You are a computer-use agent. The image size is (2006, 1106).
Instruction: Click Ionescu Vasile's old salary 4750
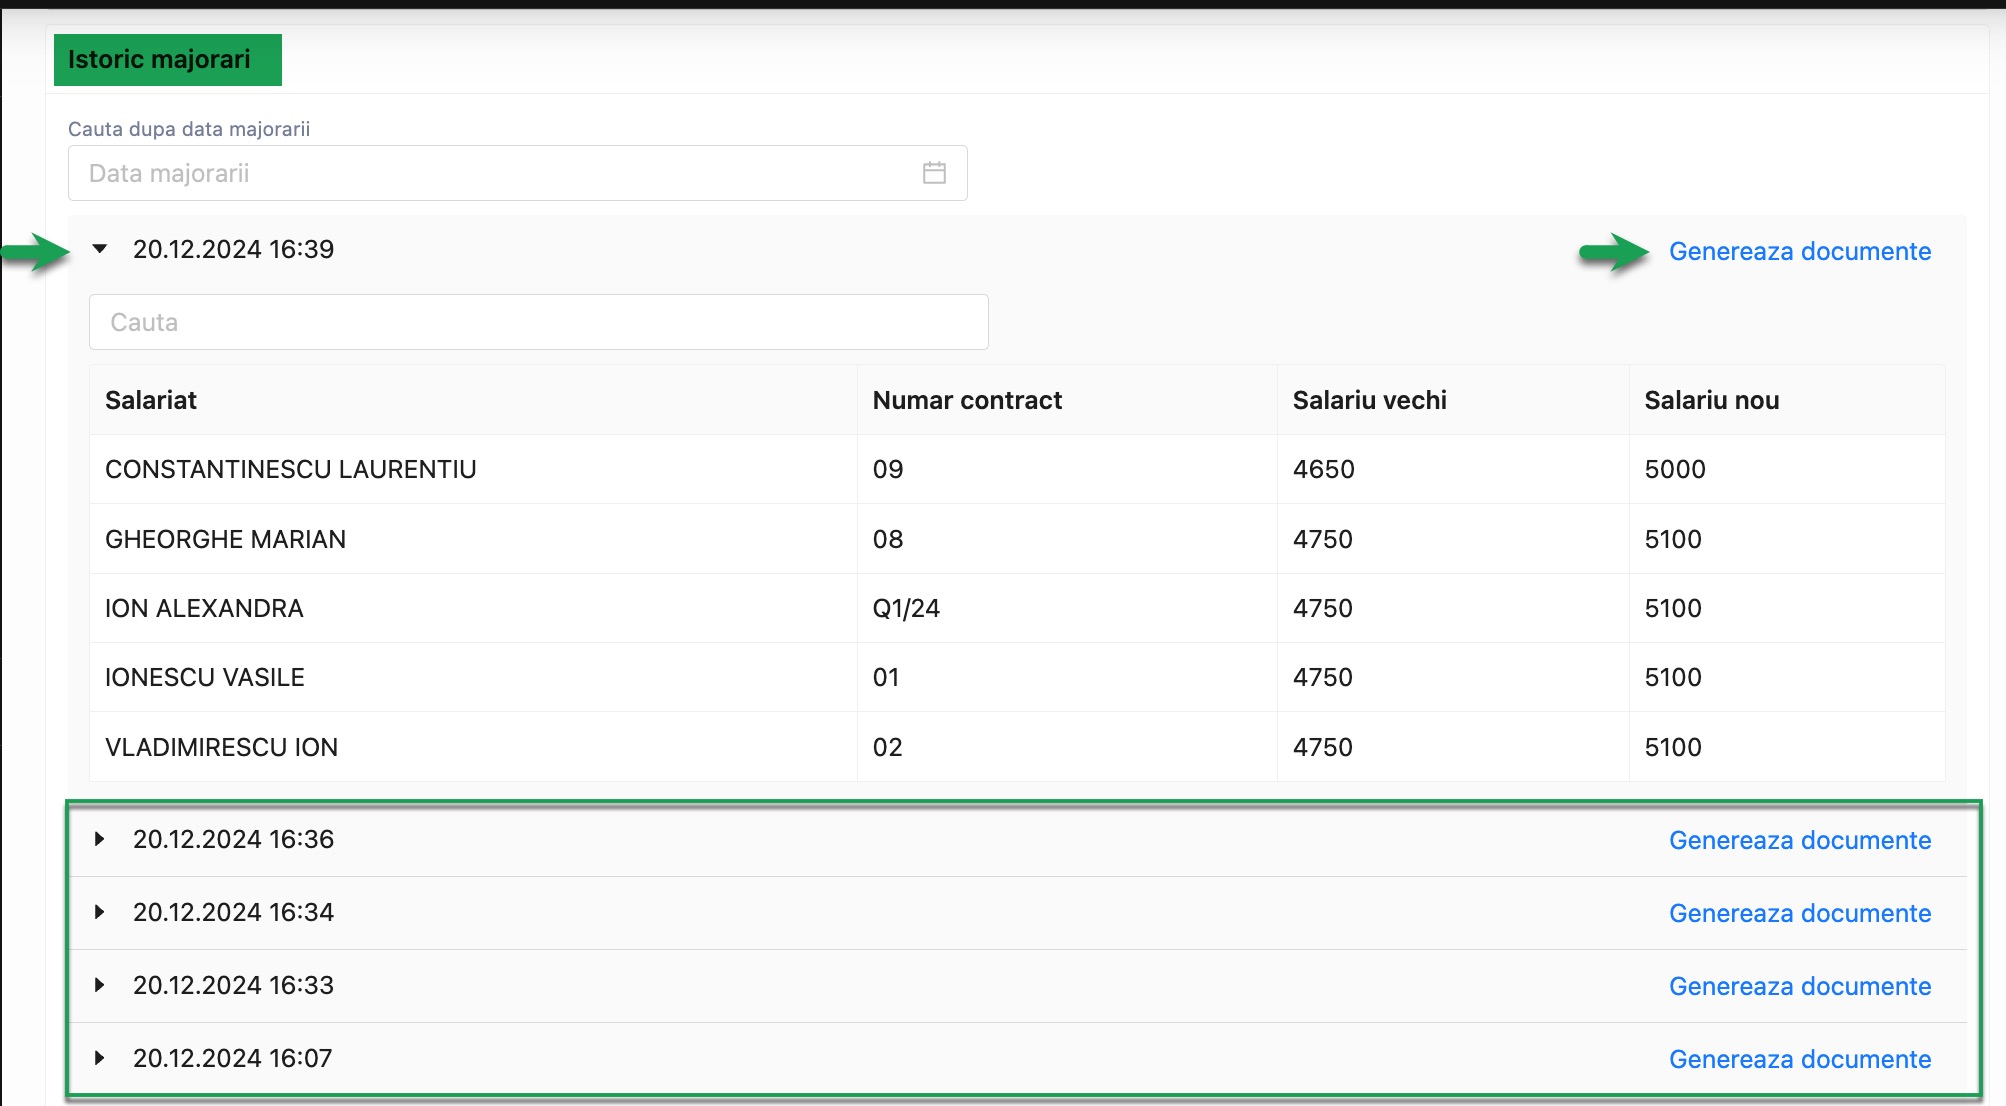(x=1322, y=677)
